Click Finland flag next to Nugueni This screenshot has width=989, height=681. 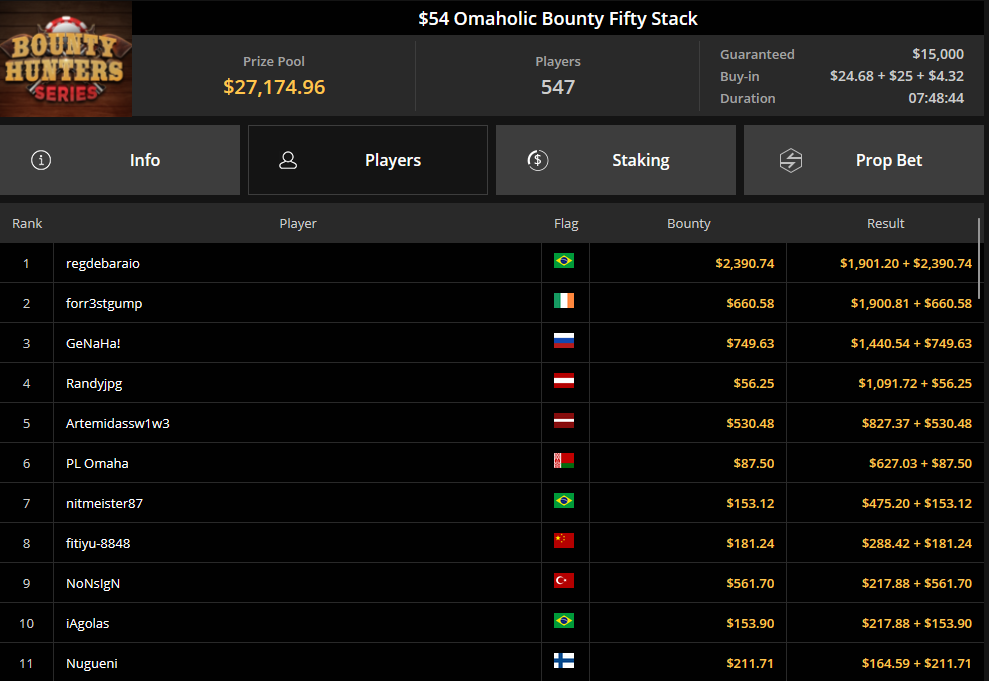[x=564, y=660]
